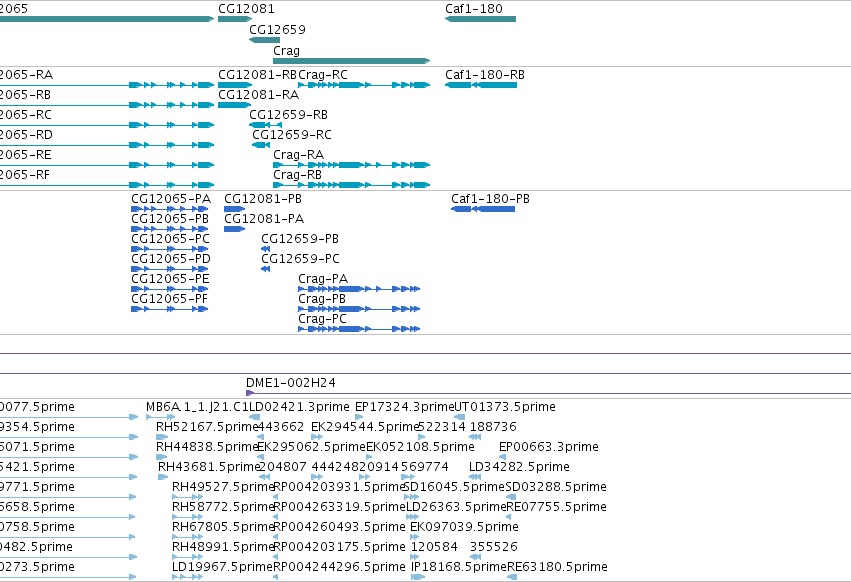
Task: Select EST RP004244296.5prime label
Action: (339, 568)
